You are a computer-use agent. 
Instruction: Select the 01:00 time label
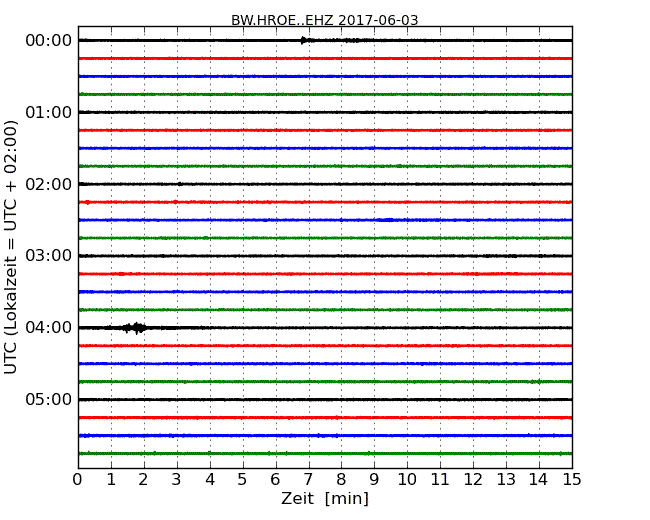tap(49, 112)
